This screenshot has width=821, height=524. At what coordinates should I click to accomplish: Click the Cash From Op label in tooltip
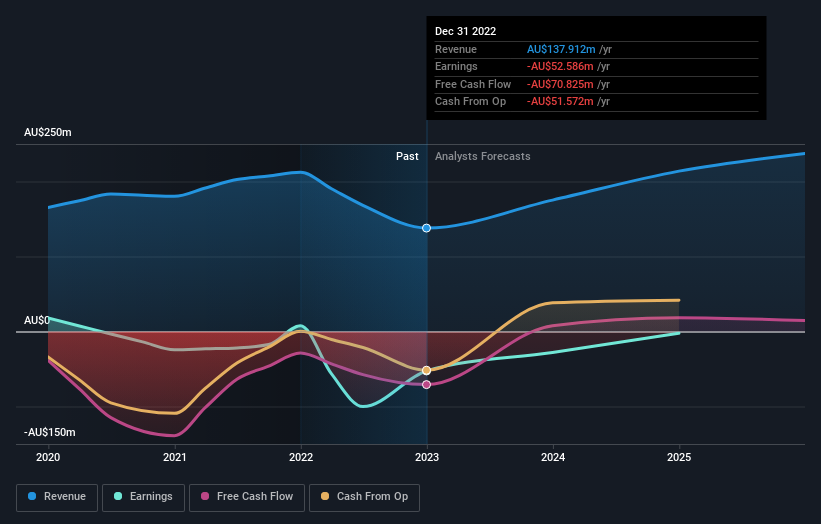[x=470, y=102]
